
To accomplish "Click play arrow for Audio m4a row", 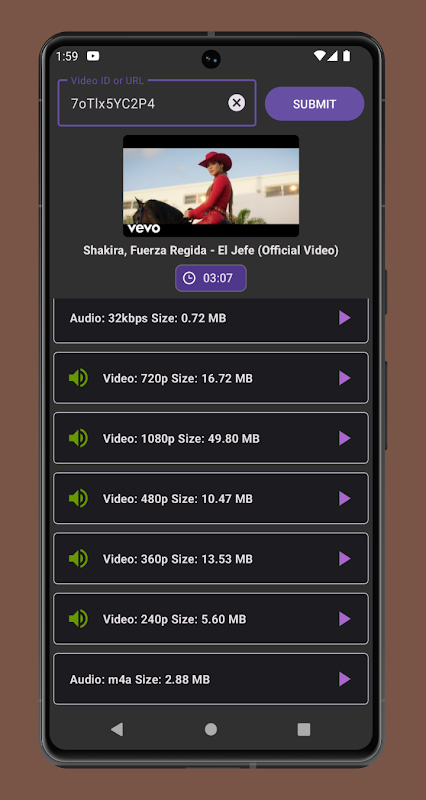I will (x=345, y=679).
